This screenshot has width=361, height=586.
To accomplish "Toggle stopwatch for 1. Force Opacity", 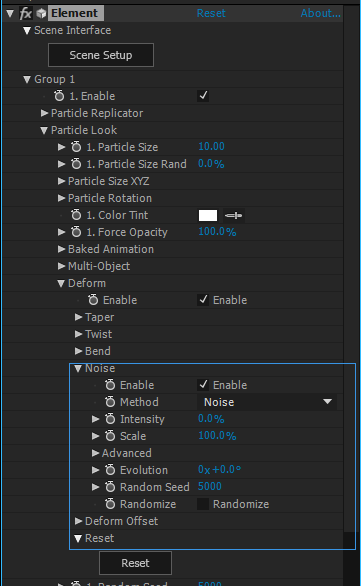I will (x=76, y=232).
